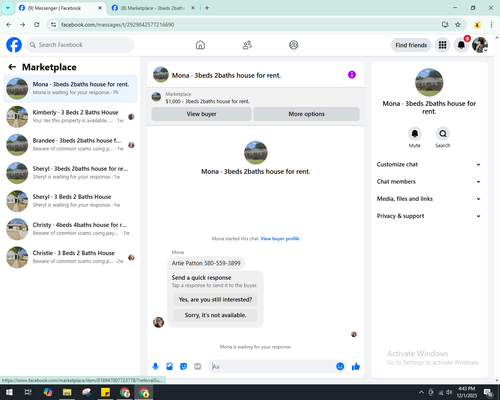
Task: Open the site information icon in address bar
Action: pyautogui.click(x=53, y=25)
